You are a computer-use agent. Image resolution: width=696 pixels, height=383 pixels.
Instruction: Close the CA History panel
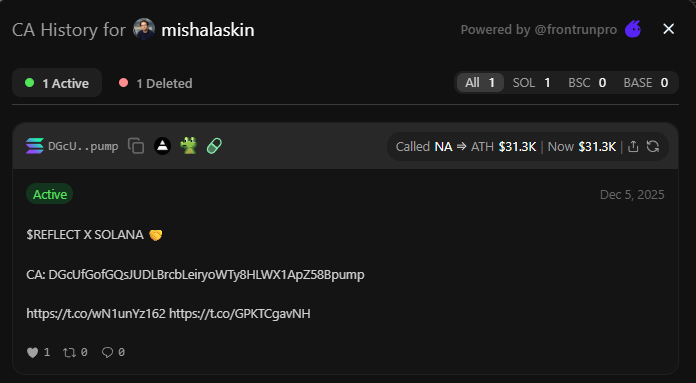668,29
